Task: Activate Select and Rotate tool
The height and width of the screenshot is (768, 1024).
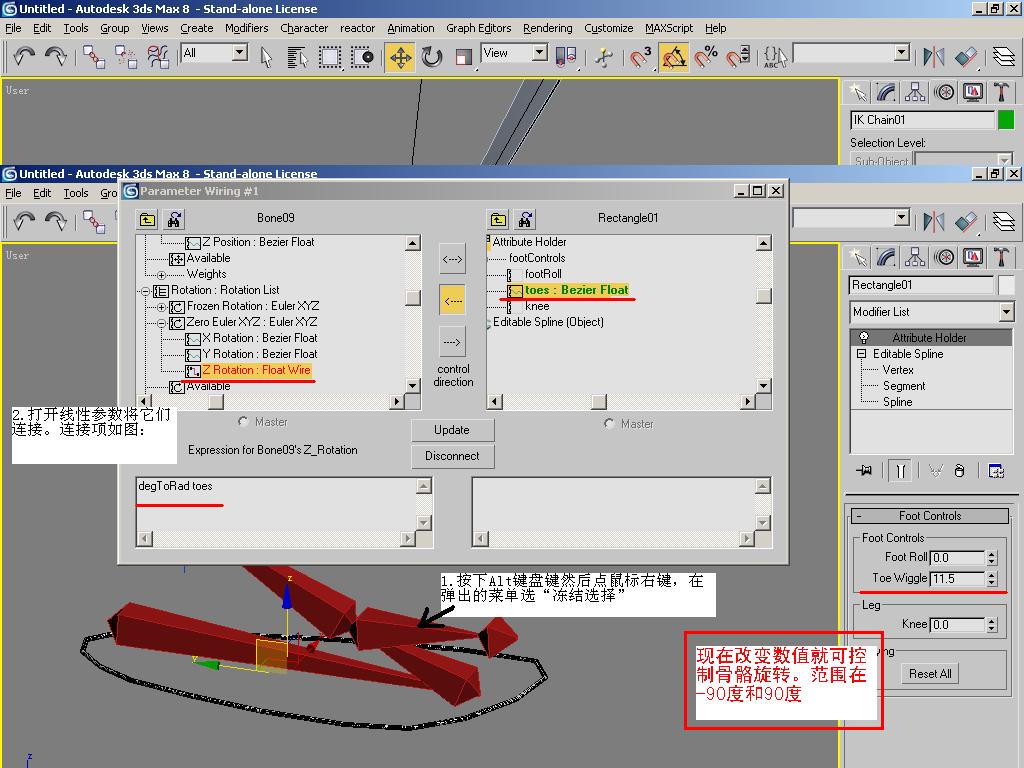Action: pos(432,57)
